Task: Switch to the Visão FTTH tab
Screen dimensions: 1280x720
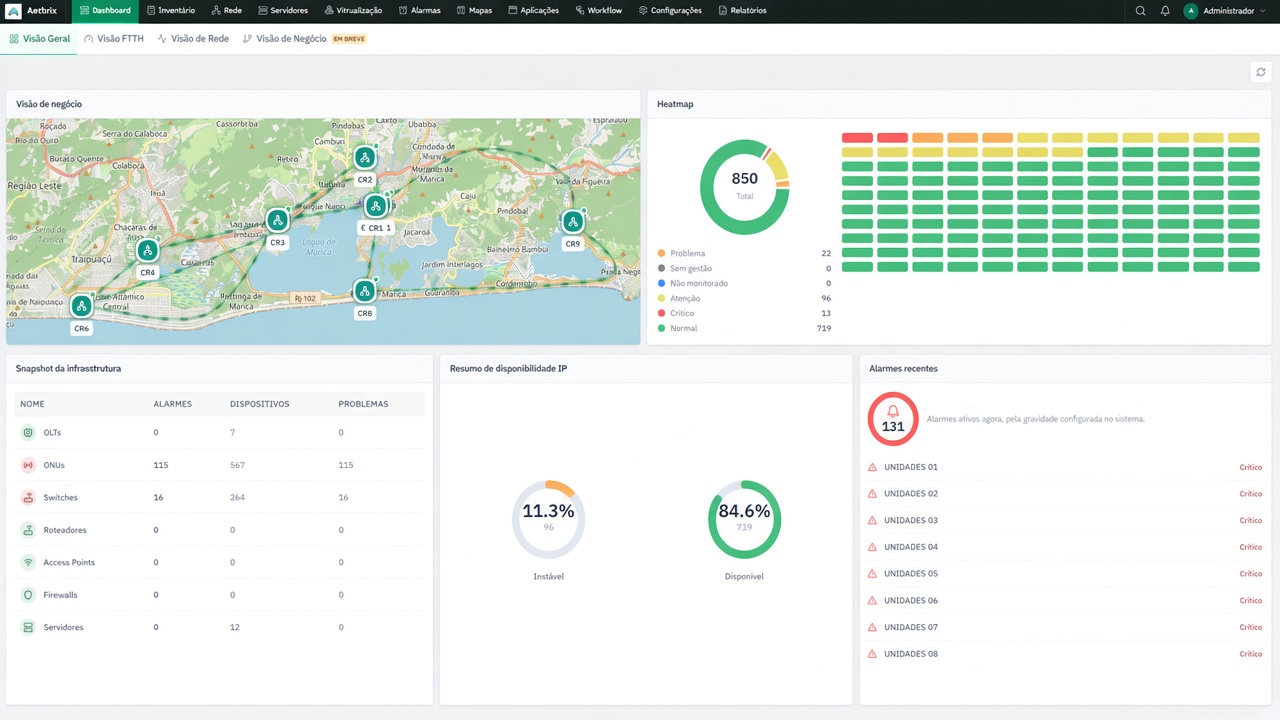Action: [114, 39]
